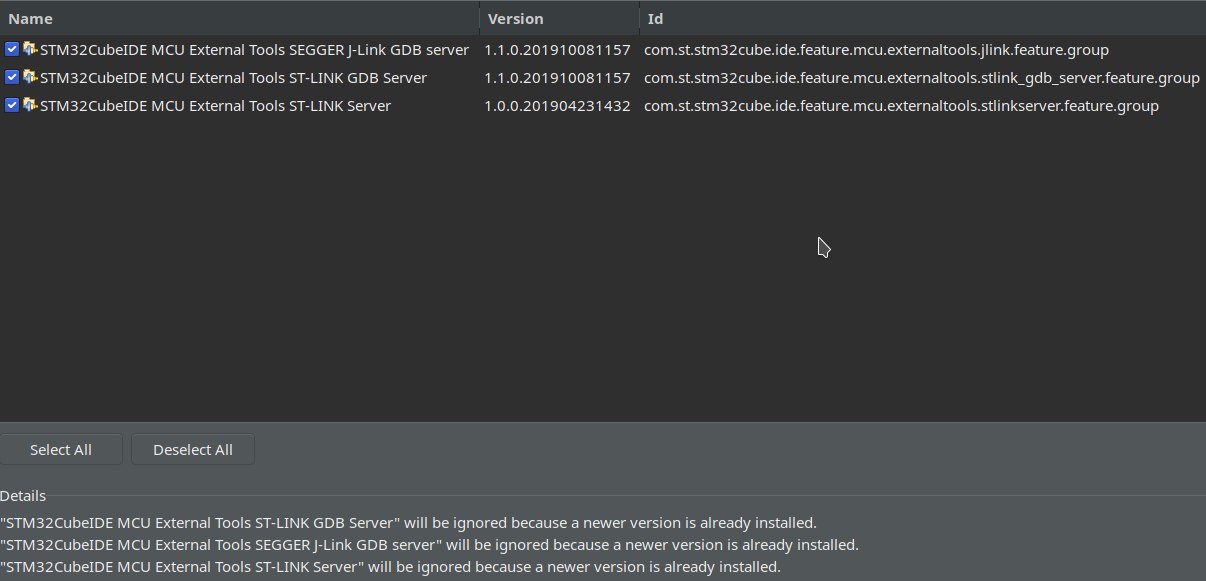Uncheck the SEGGER J-Link GDB server checkbox
Image resolution: width=1206 pixels, height=581 pixels.
click(x=12, y=49)
